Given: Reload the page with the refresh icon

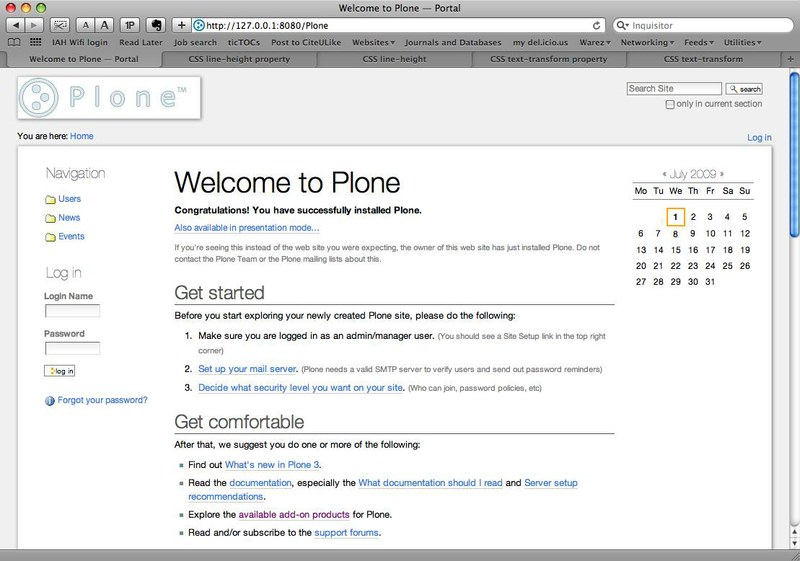Looking at the screenshot, I should click(x=596, y=25).
